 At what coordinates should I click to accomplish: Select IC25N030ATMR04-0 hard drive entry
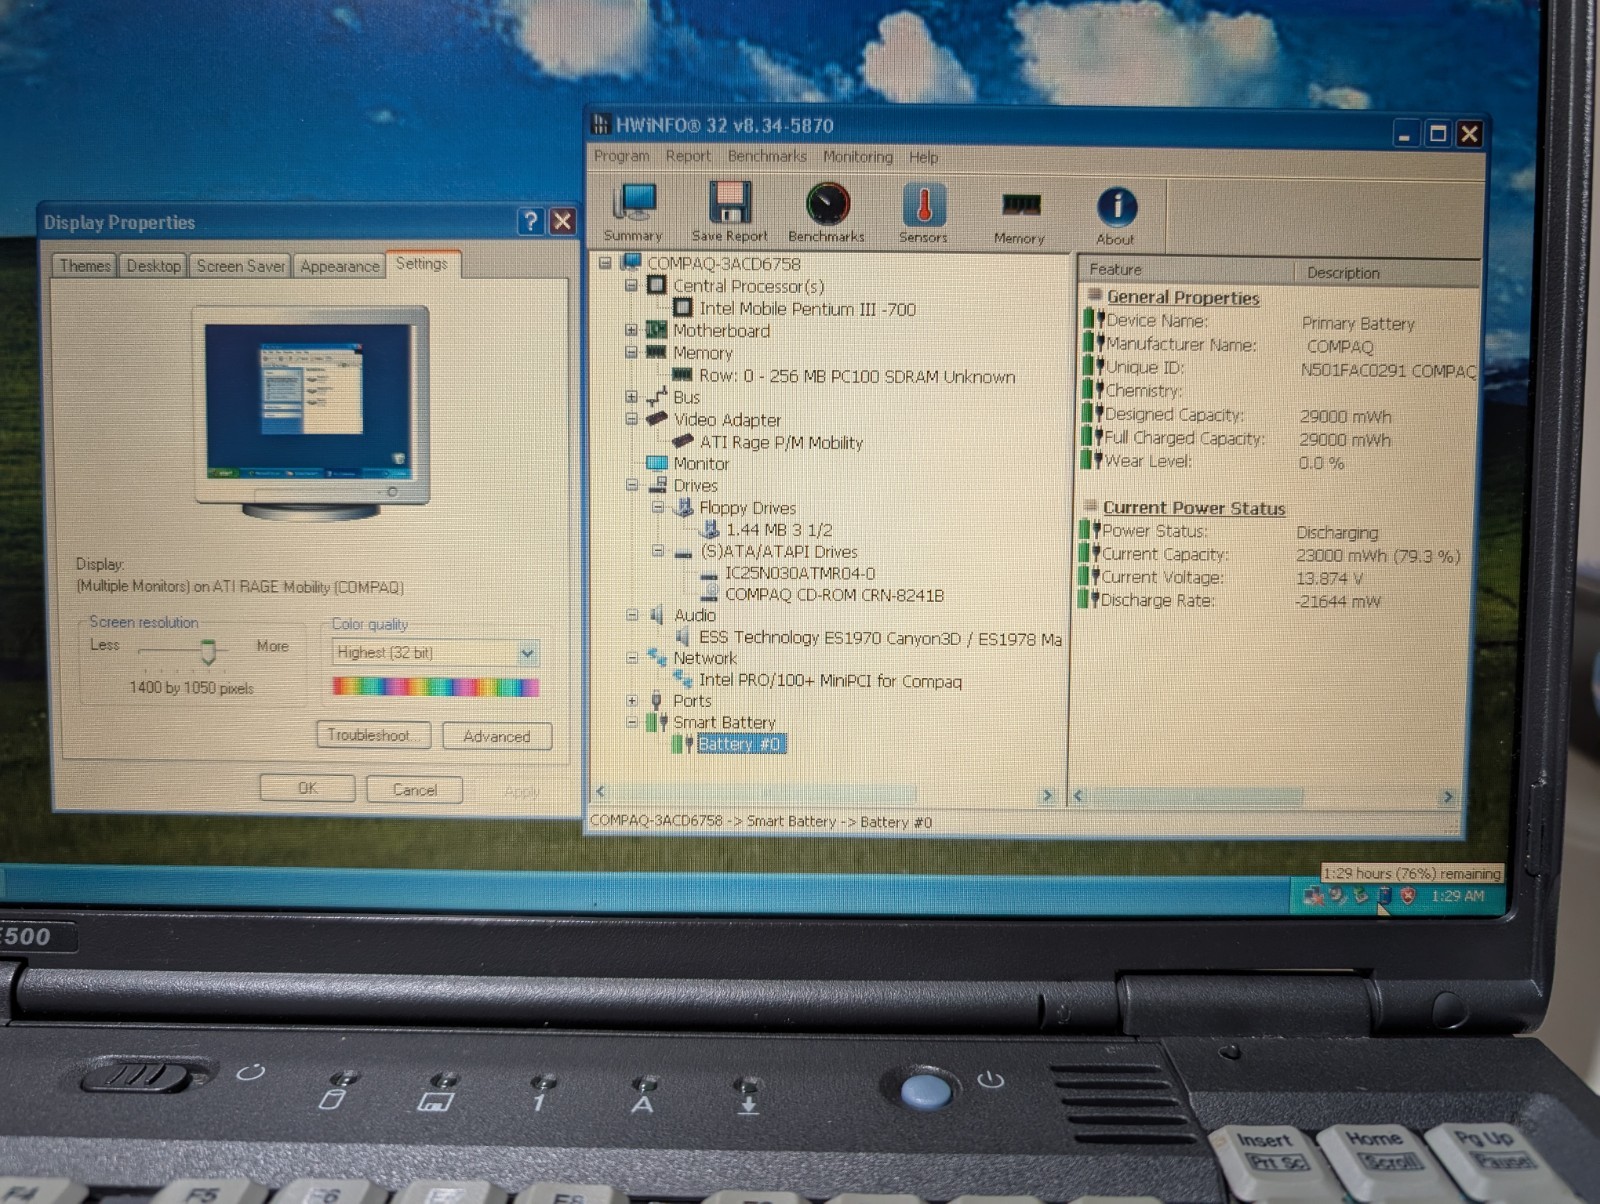pyautogui.click(x=800, y=574)
